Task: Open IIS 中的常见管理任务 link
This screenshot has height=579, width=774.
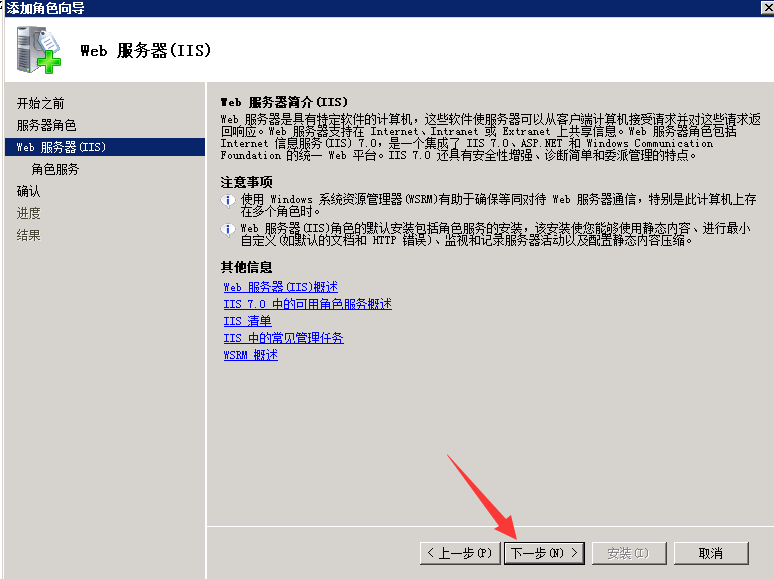Action: click(x=283, y=338)
